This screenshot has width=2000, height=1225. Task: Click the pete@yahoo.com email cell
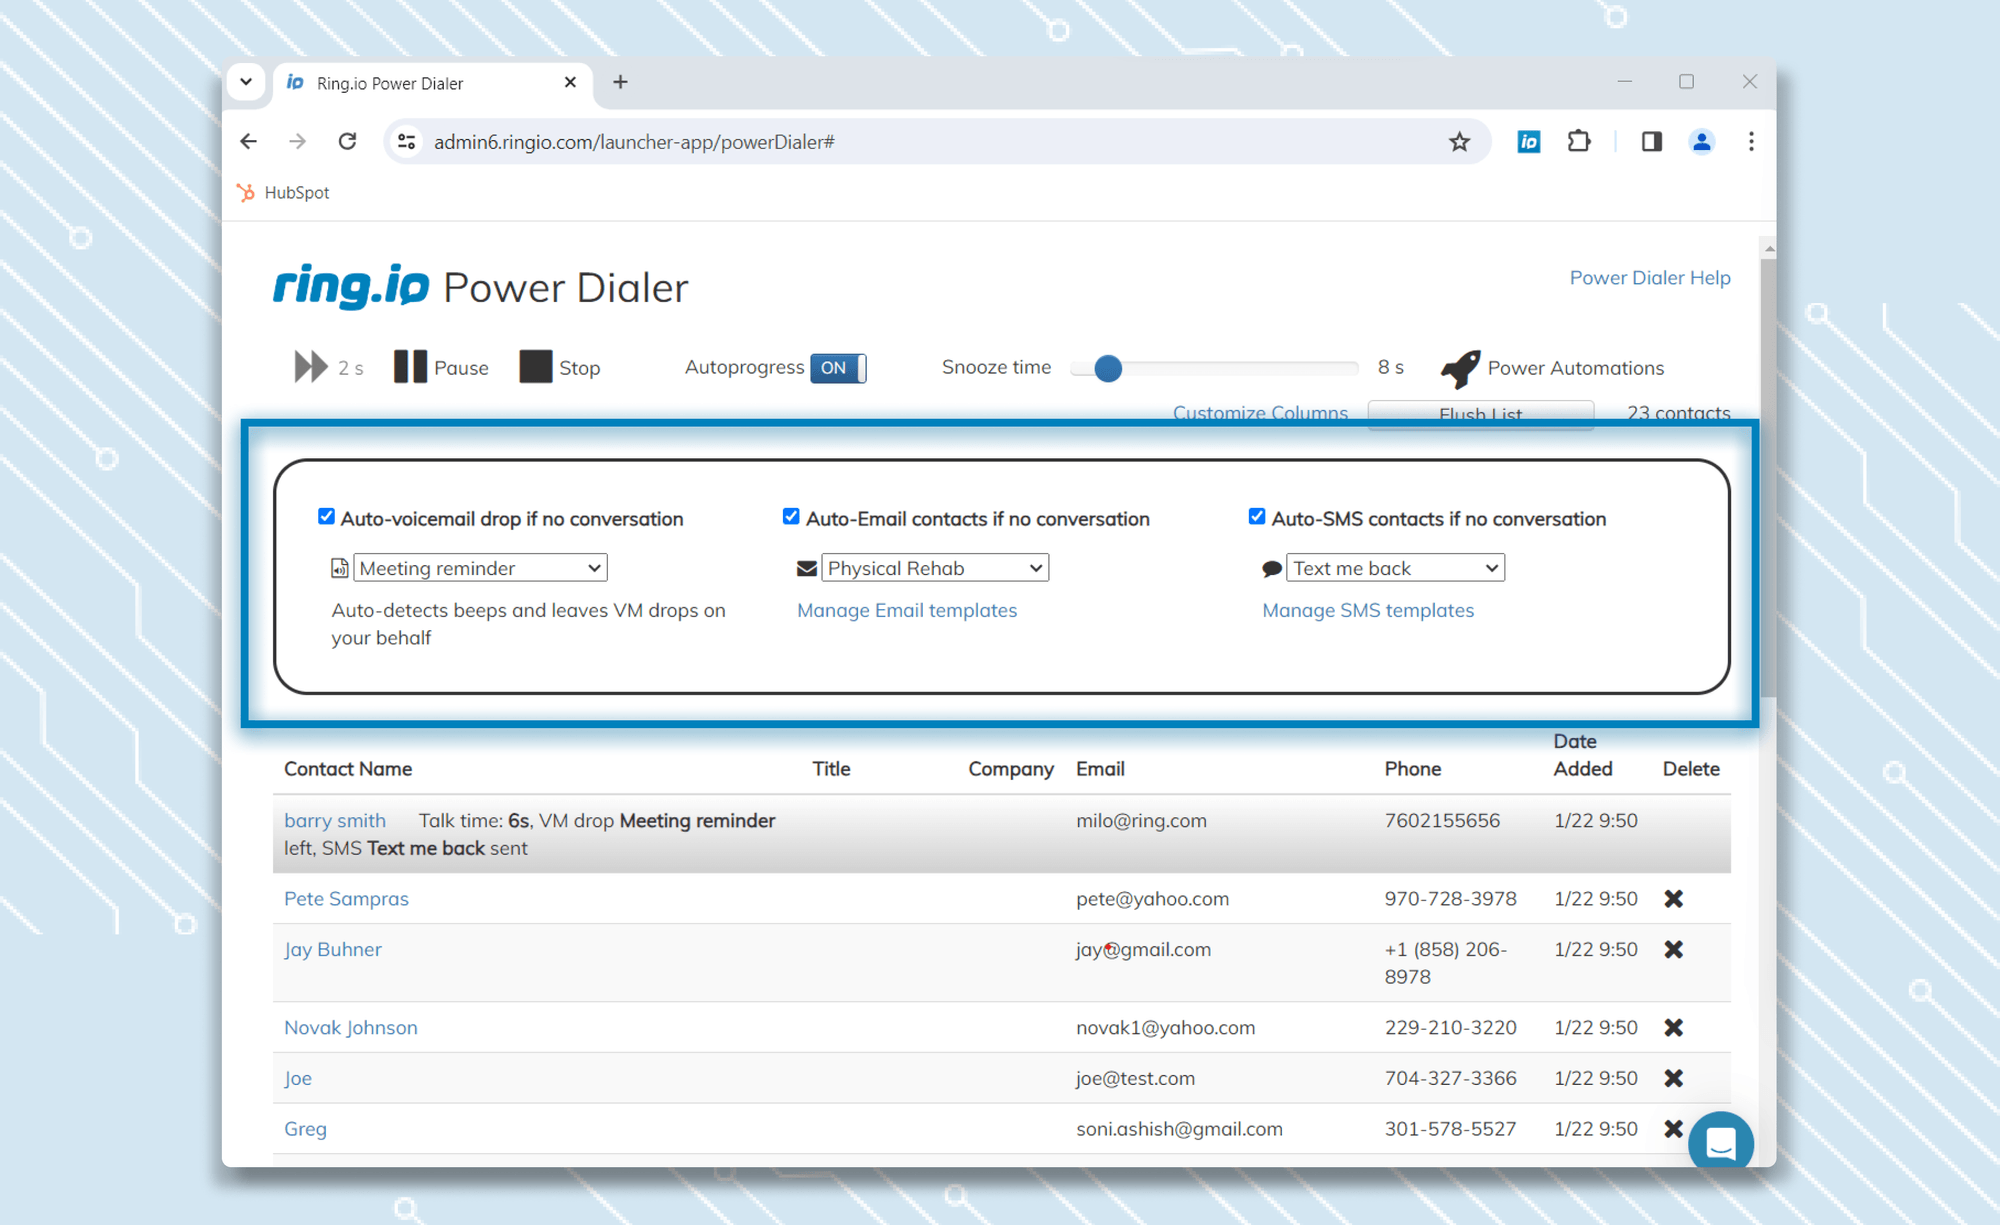[1152, 898]
